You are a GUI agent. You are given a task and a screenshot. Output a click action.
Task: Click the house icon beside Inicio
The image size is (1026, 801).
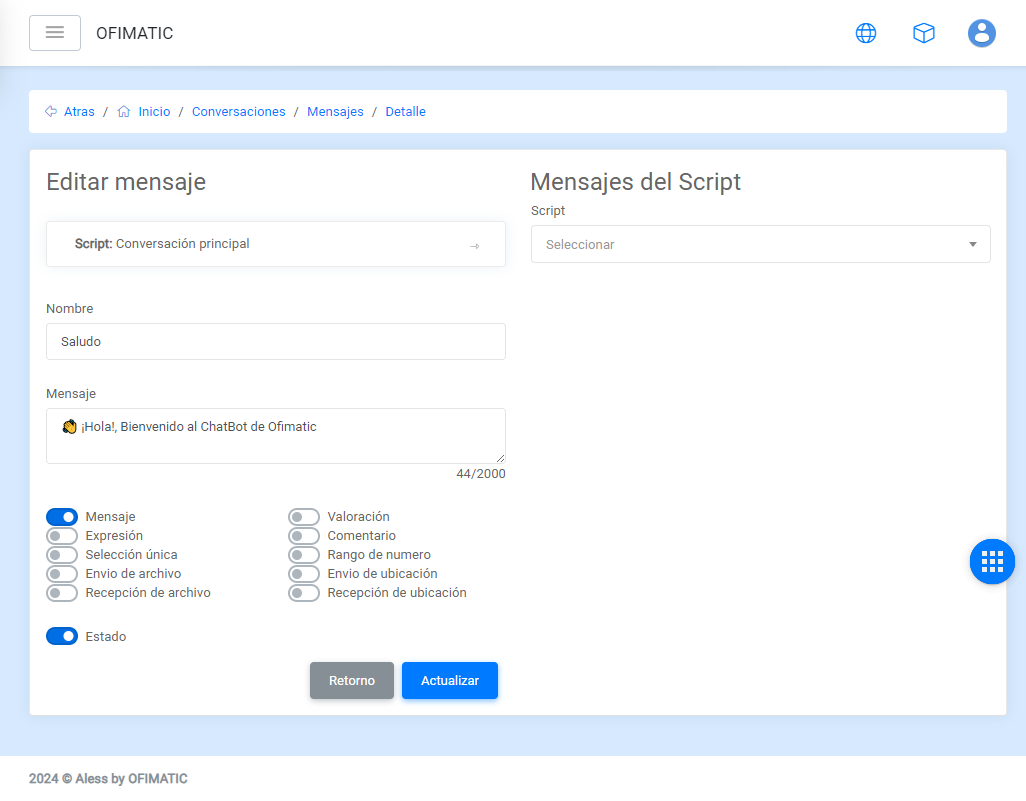pos(124,112)
